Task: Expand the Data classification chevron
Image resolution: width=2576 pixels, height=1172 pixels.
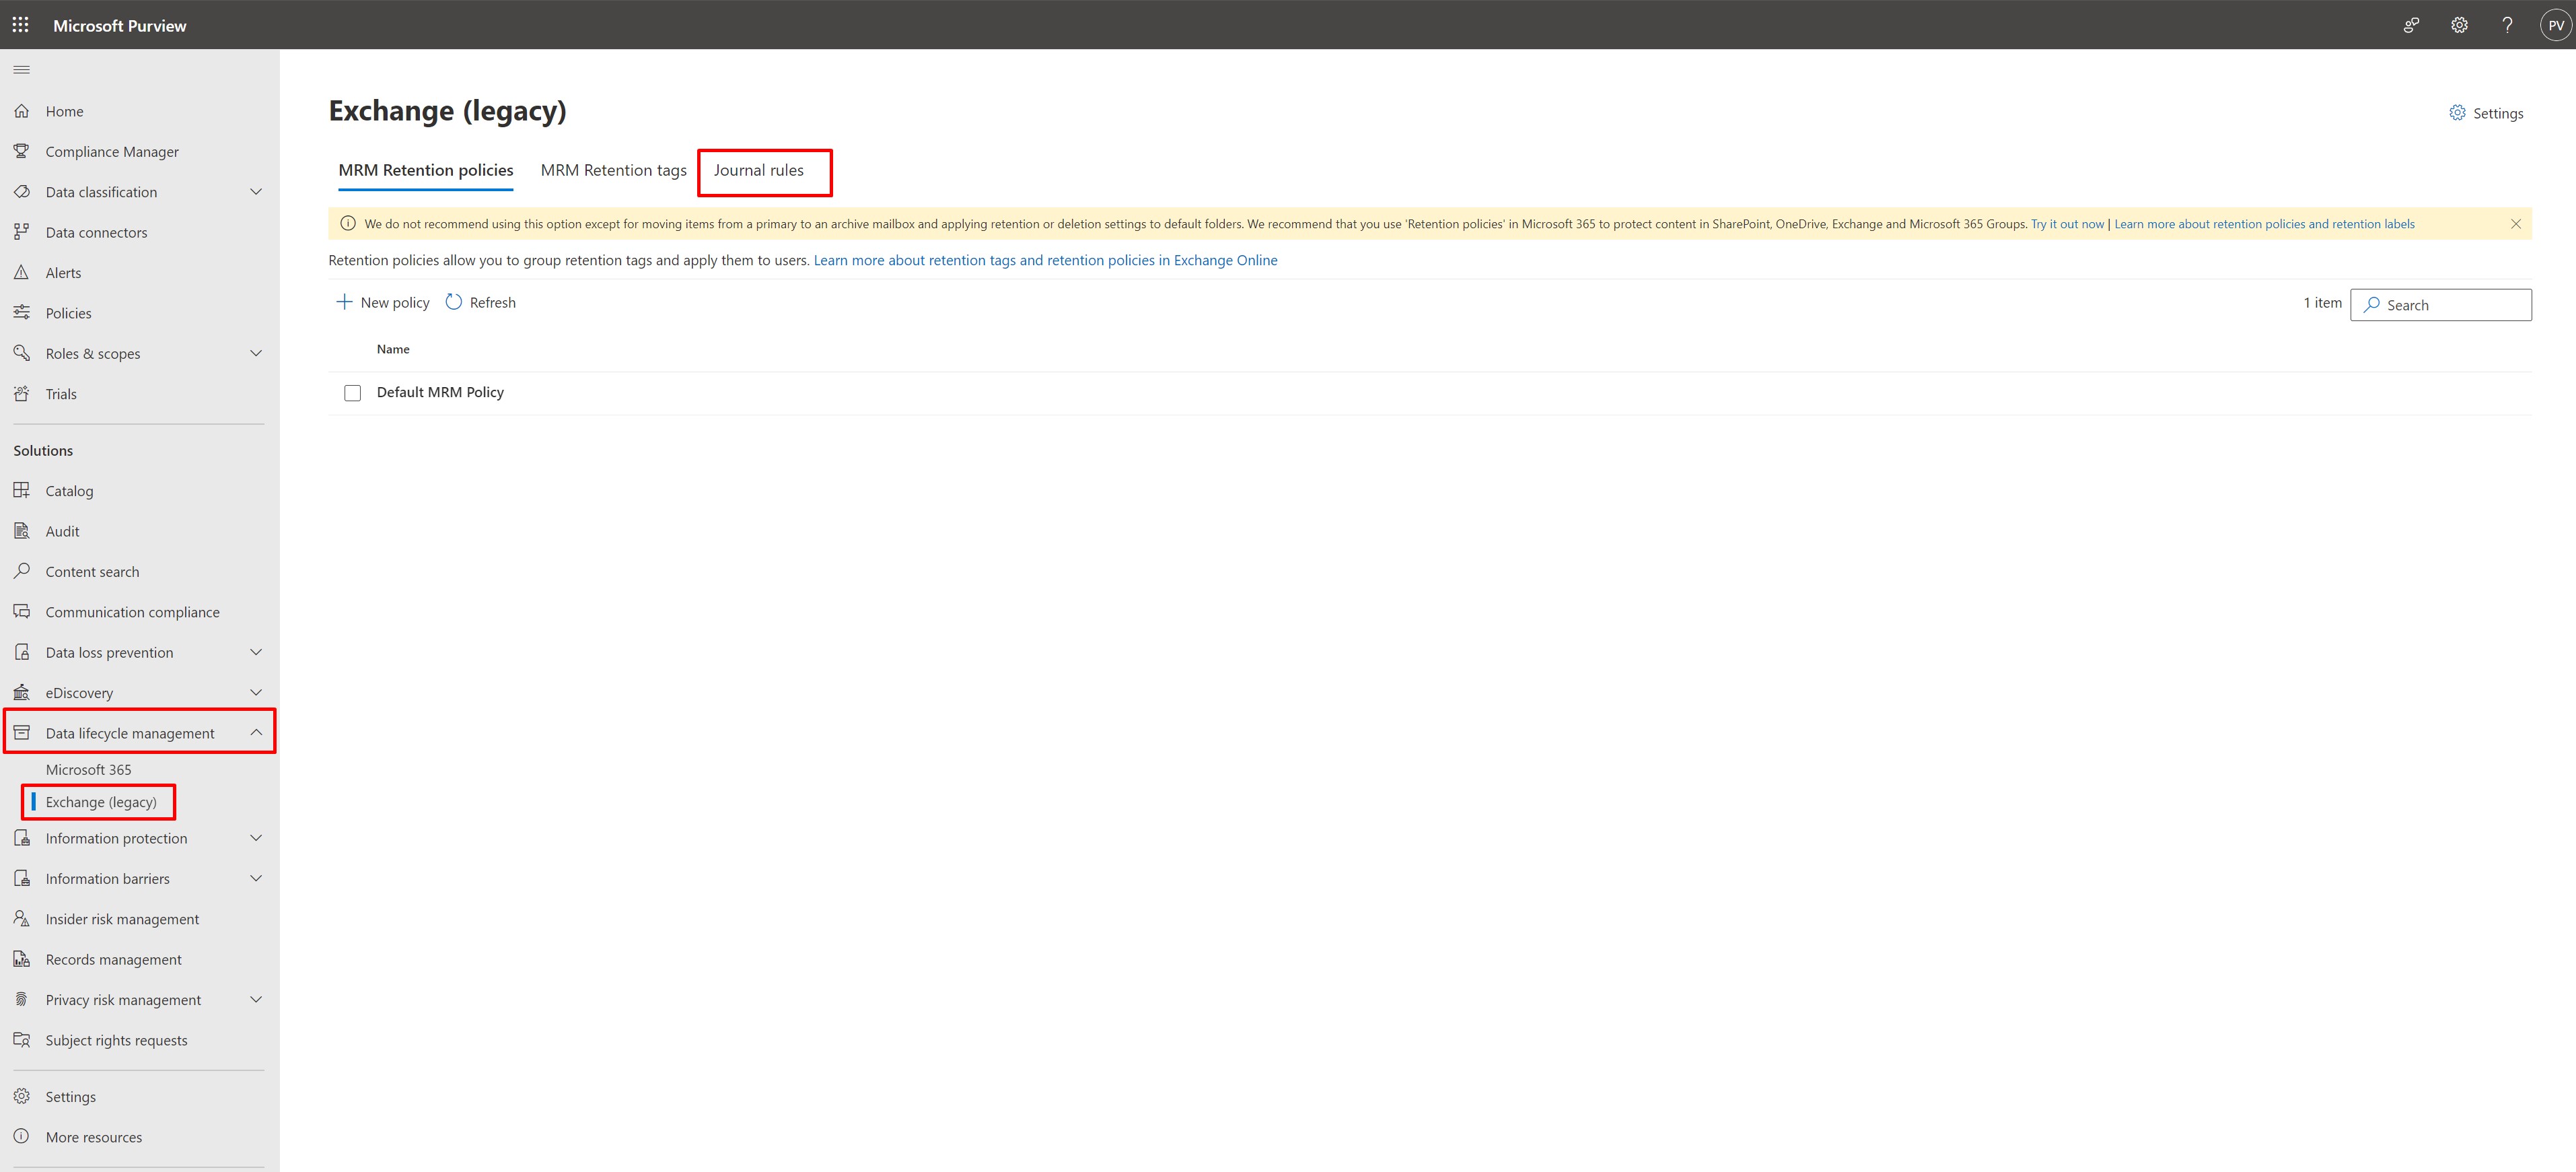Action: click(x=256, y=192)
